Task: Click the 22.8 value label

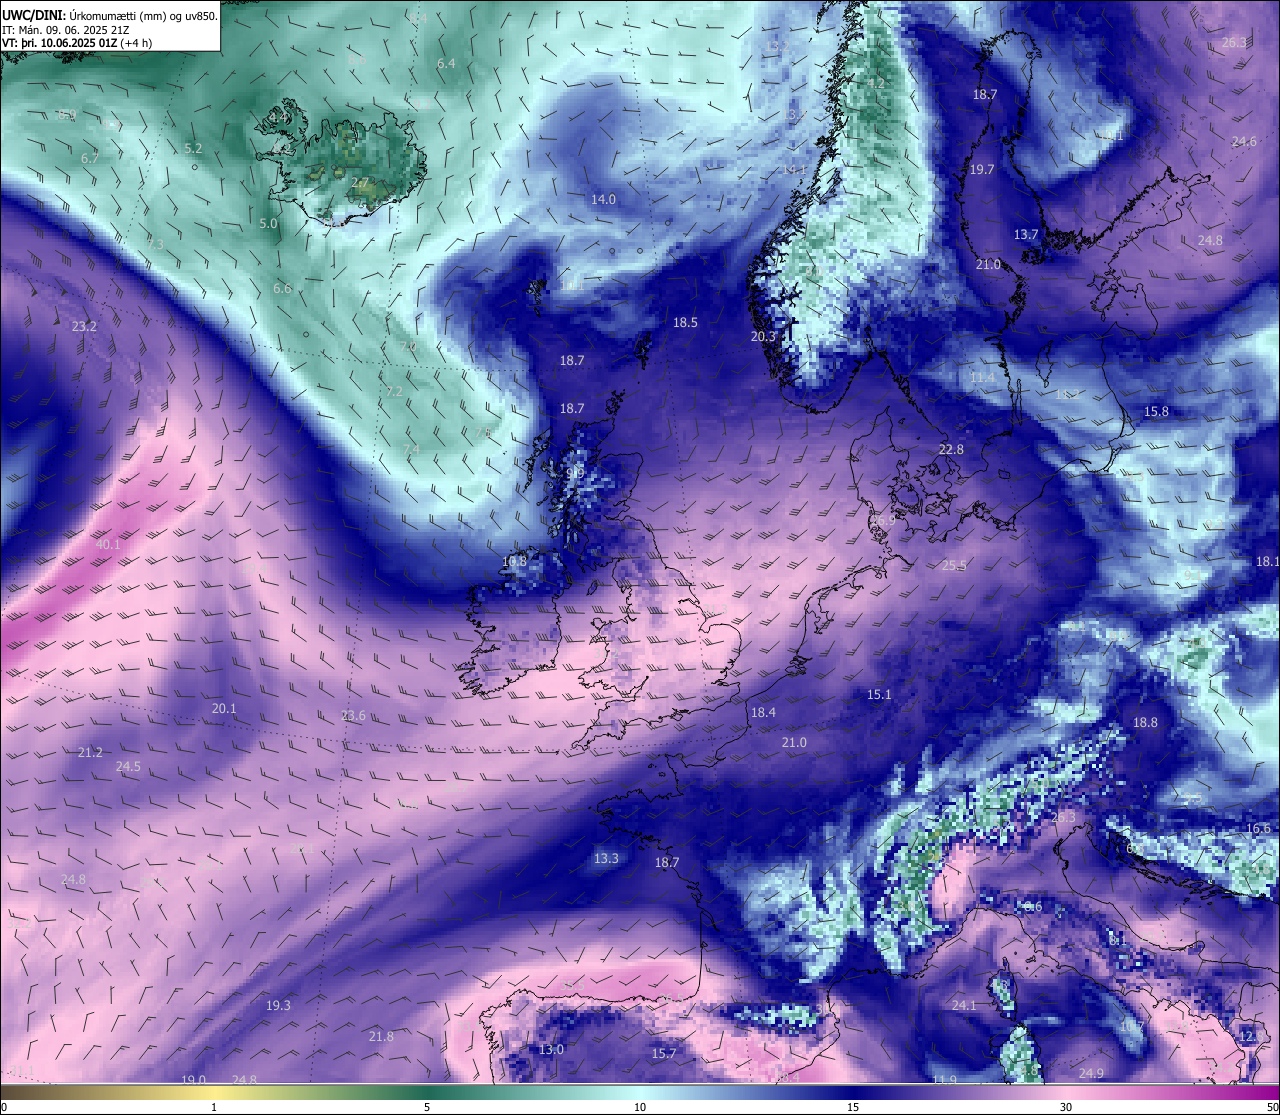Action: pos(951,449)
